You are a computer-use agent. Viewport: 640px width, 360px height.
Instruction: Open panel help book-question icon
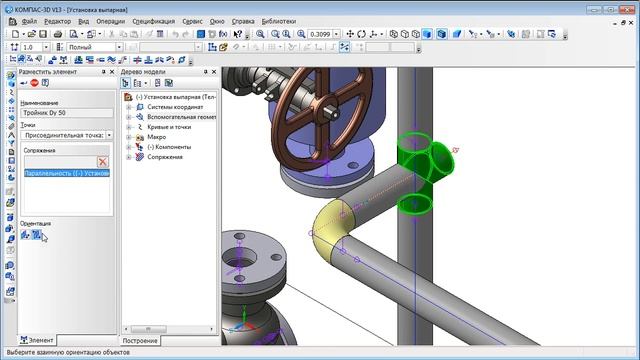click(x=45, y=83)
